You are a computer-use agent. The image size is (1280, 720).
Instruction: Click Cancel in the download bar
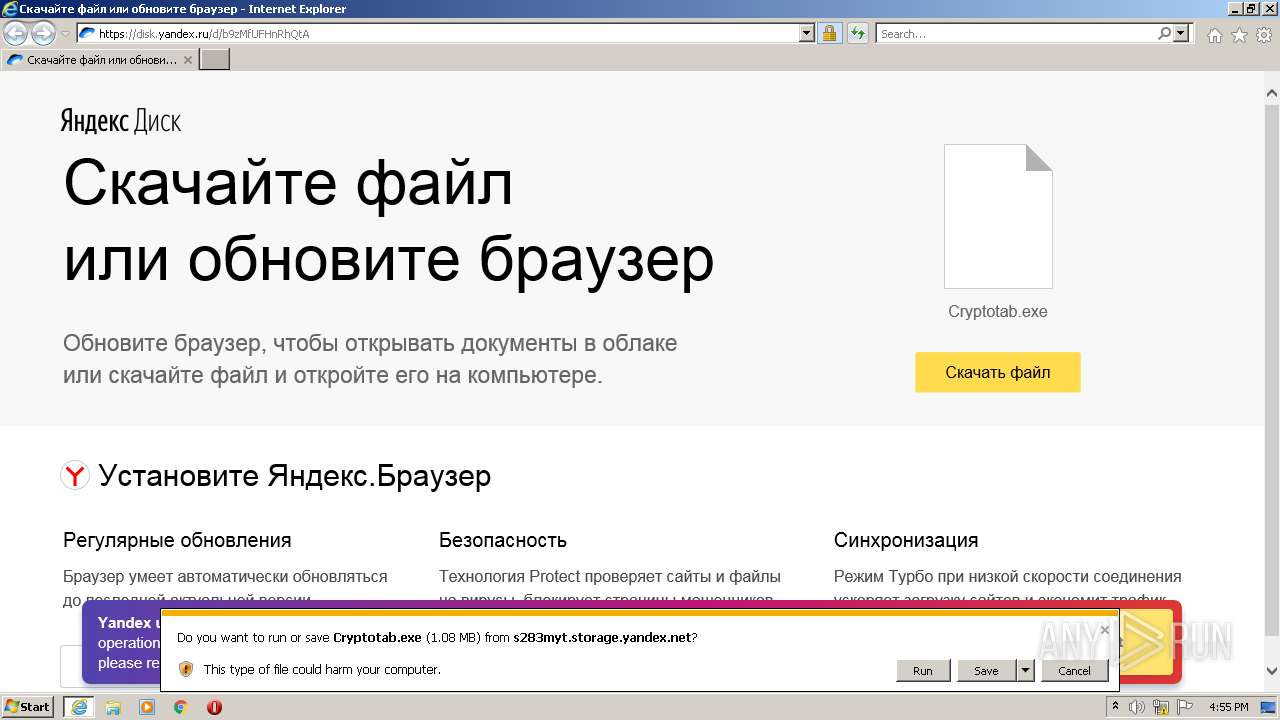[x=1074, y=670]
